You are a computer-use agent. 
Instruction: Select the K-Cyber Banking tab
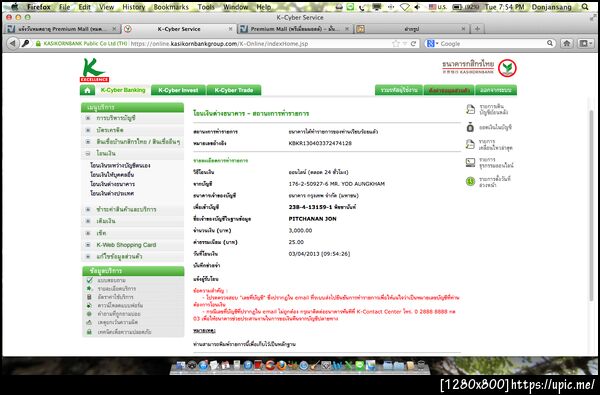point(123,90)
